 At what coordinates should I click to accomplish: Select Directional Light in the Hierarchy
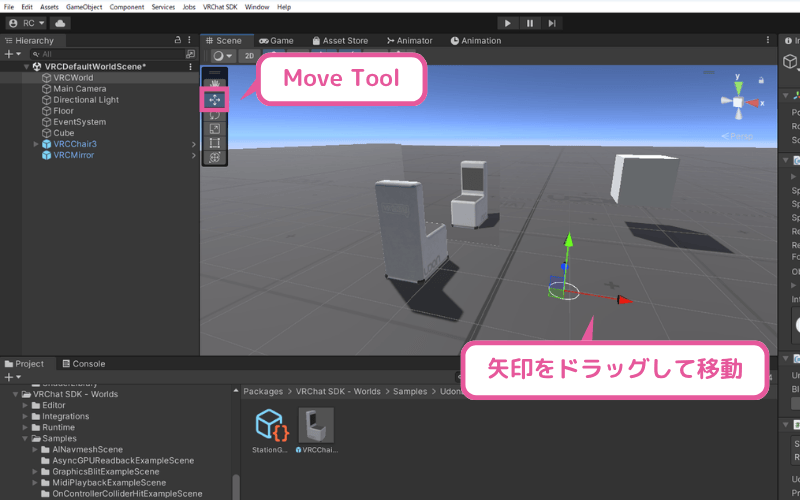[x=86, y=100]
